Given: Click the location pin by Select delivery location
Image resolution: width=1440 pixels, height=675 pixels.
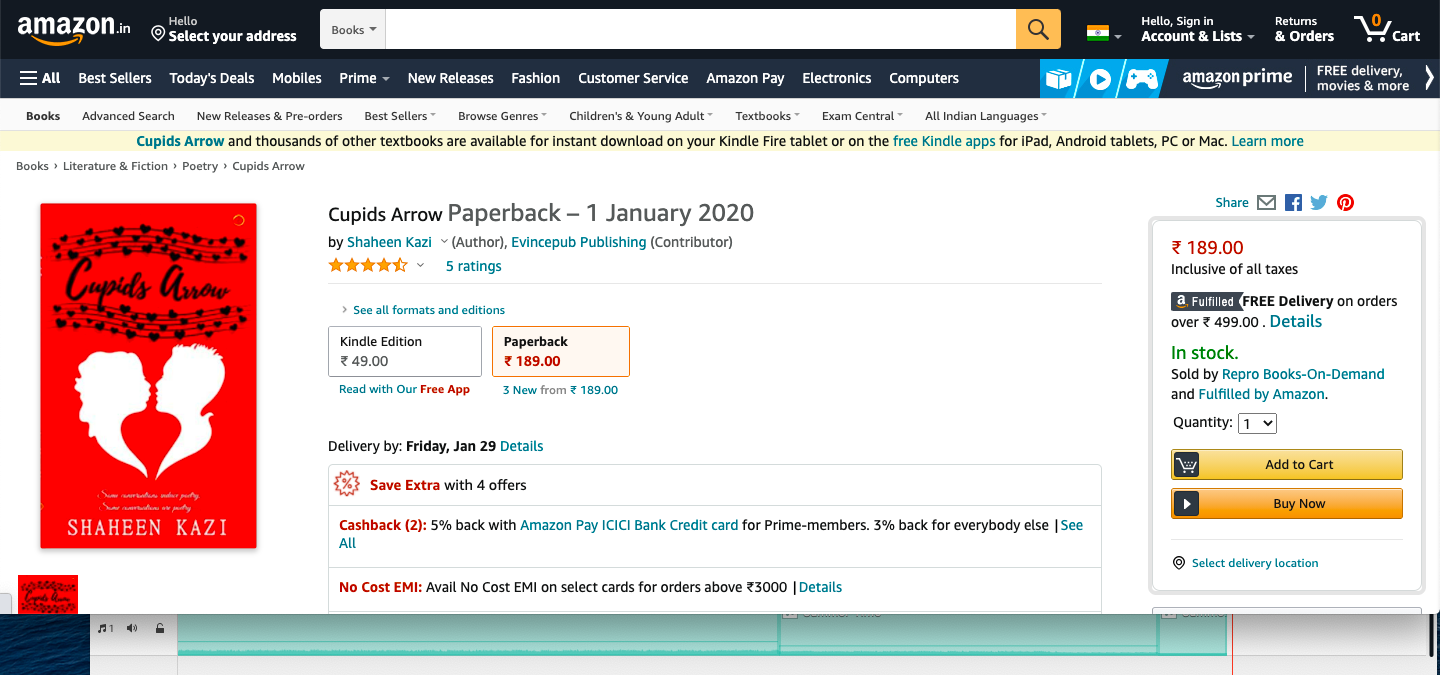Looking at the screenshot, I should (1179, 563).
